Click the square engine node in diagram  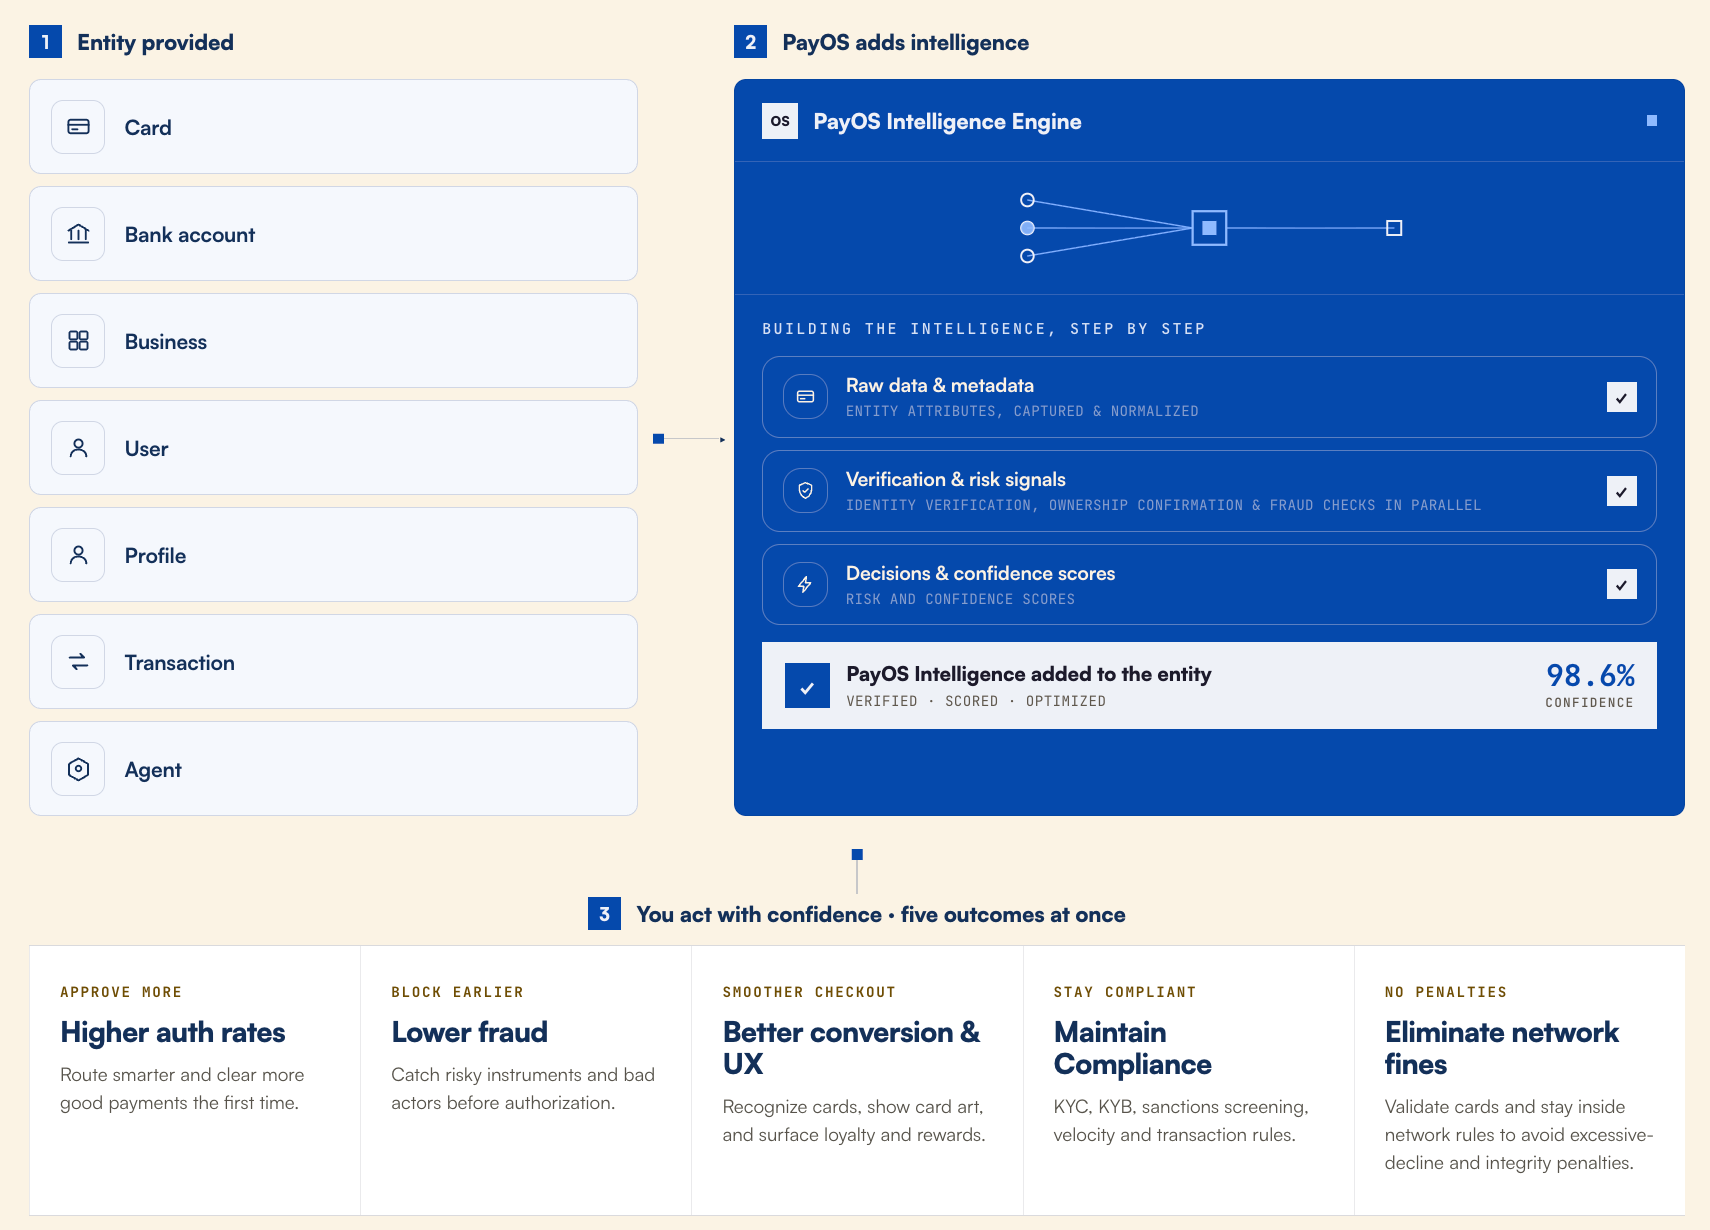click(1209, 228)
